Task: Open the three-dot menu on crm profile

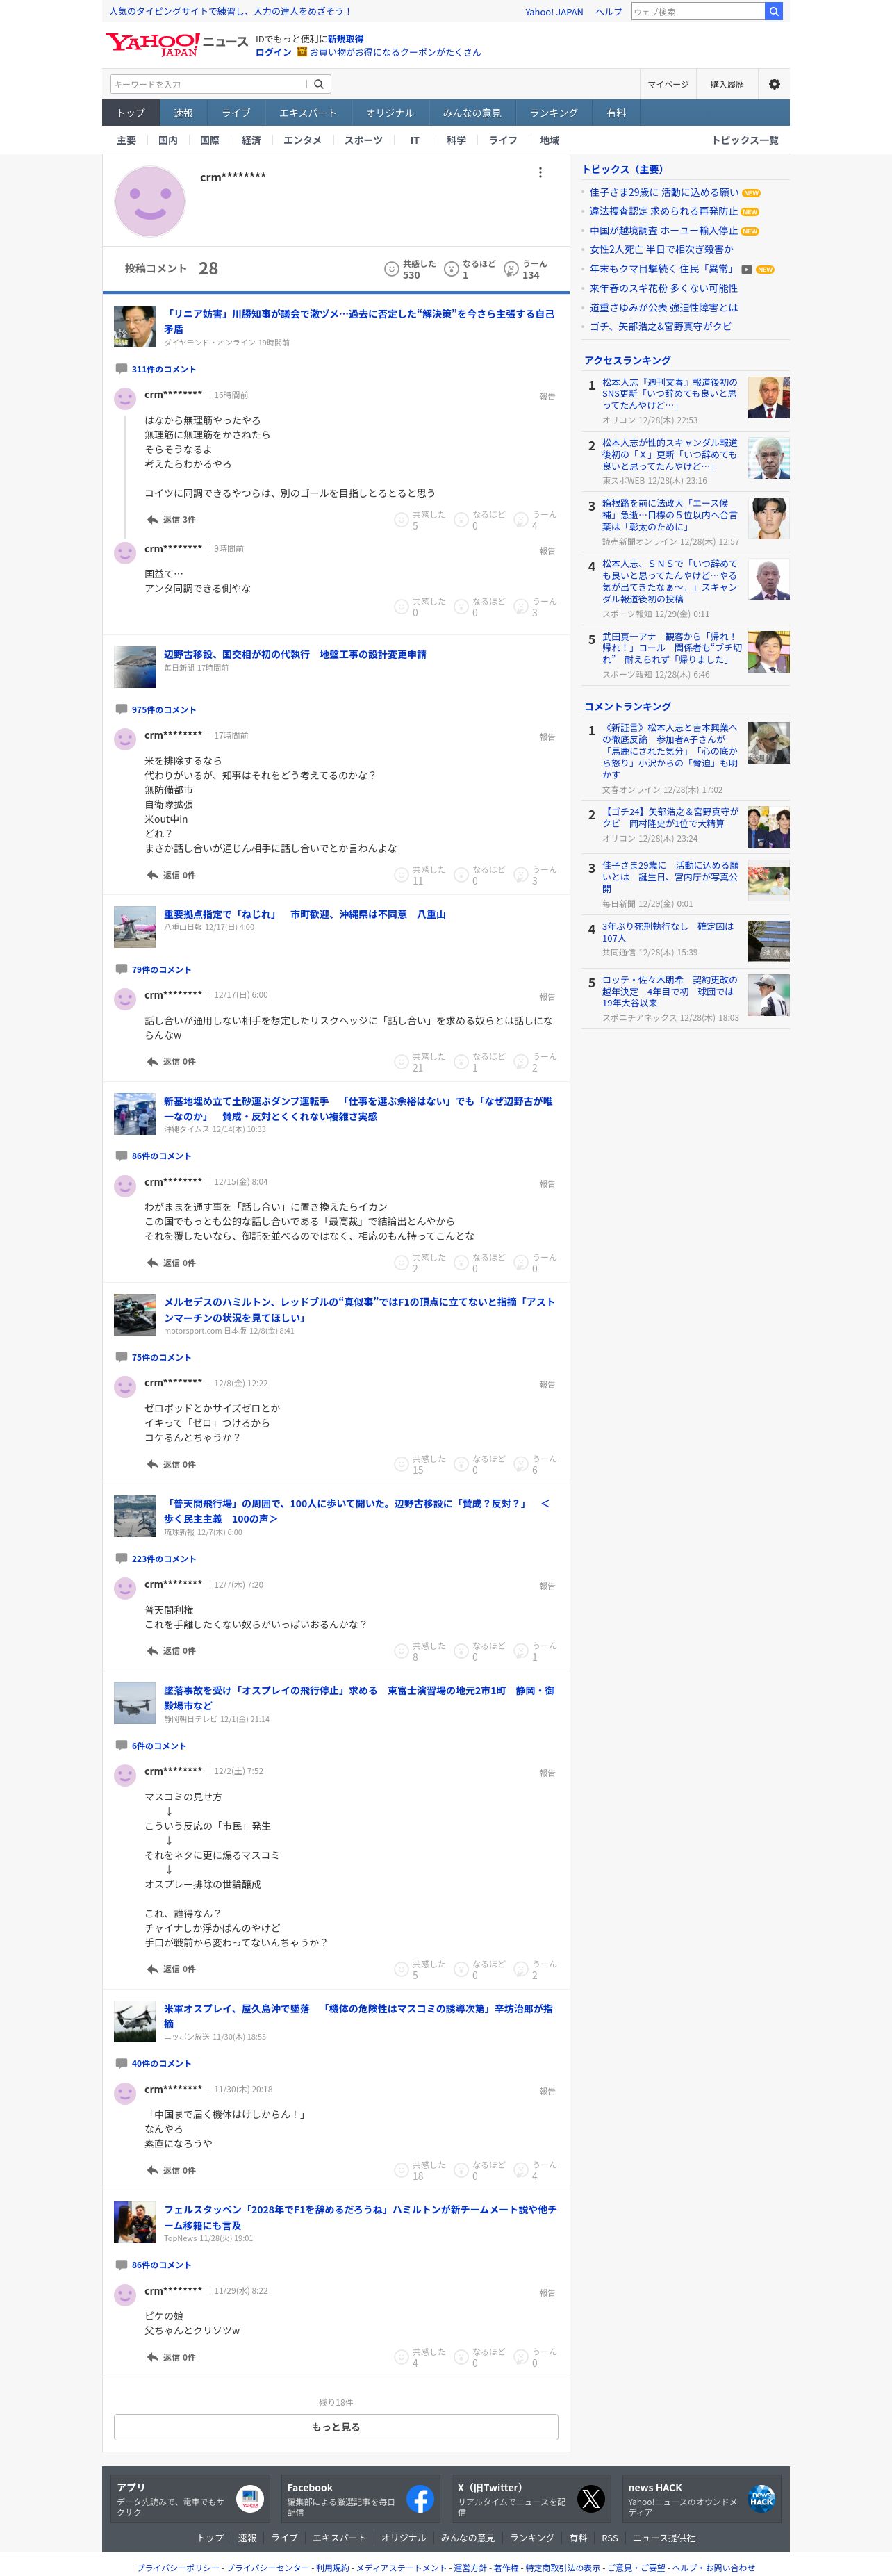Action: point(540,172)
